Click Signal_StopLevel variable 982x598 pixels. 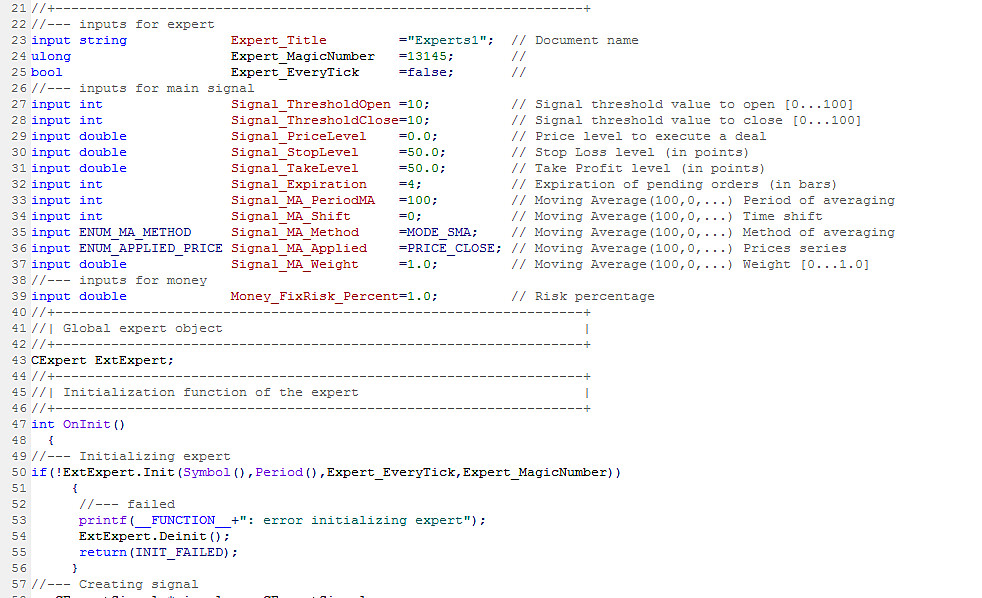coord(294,152)
